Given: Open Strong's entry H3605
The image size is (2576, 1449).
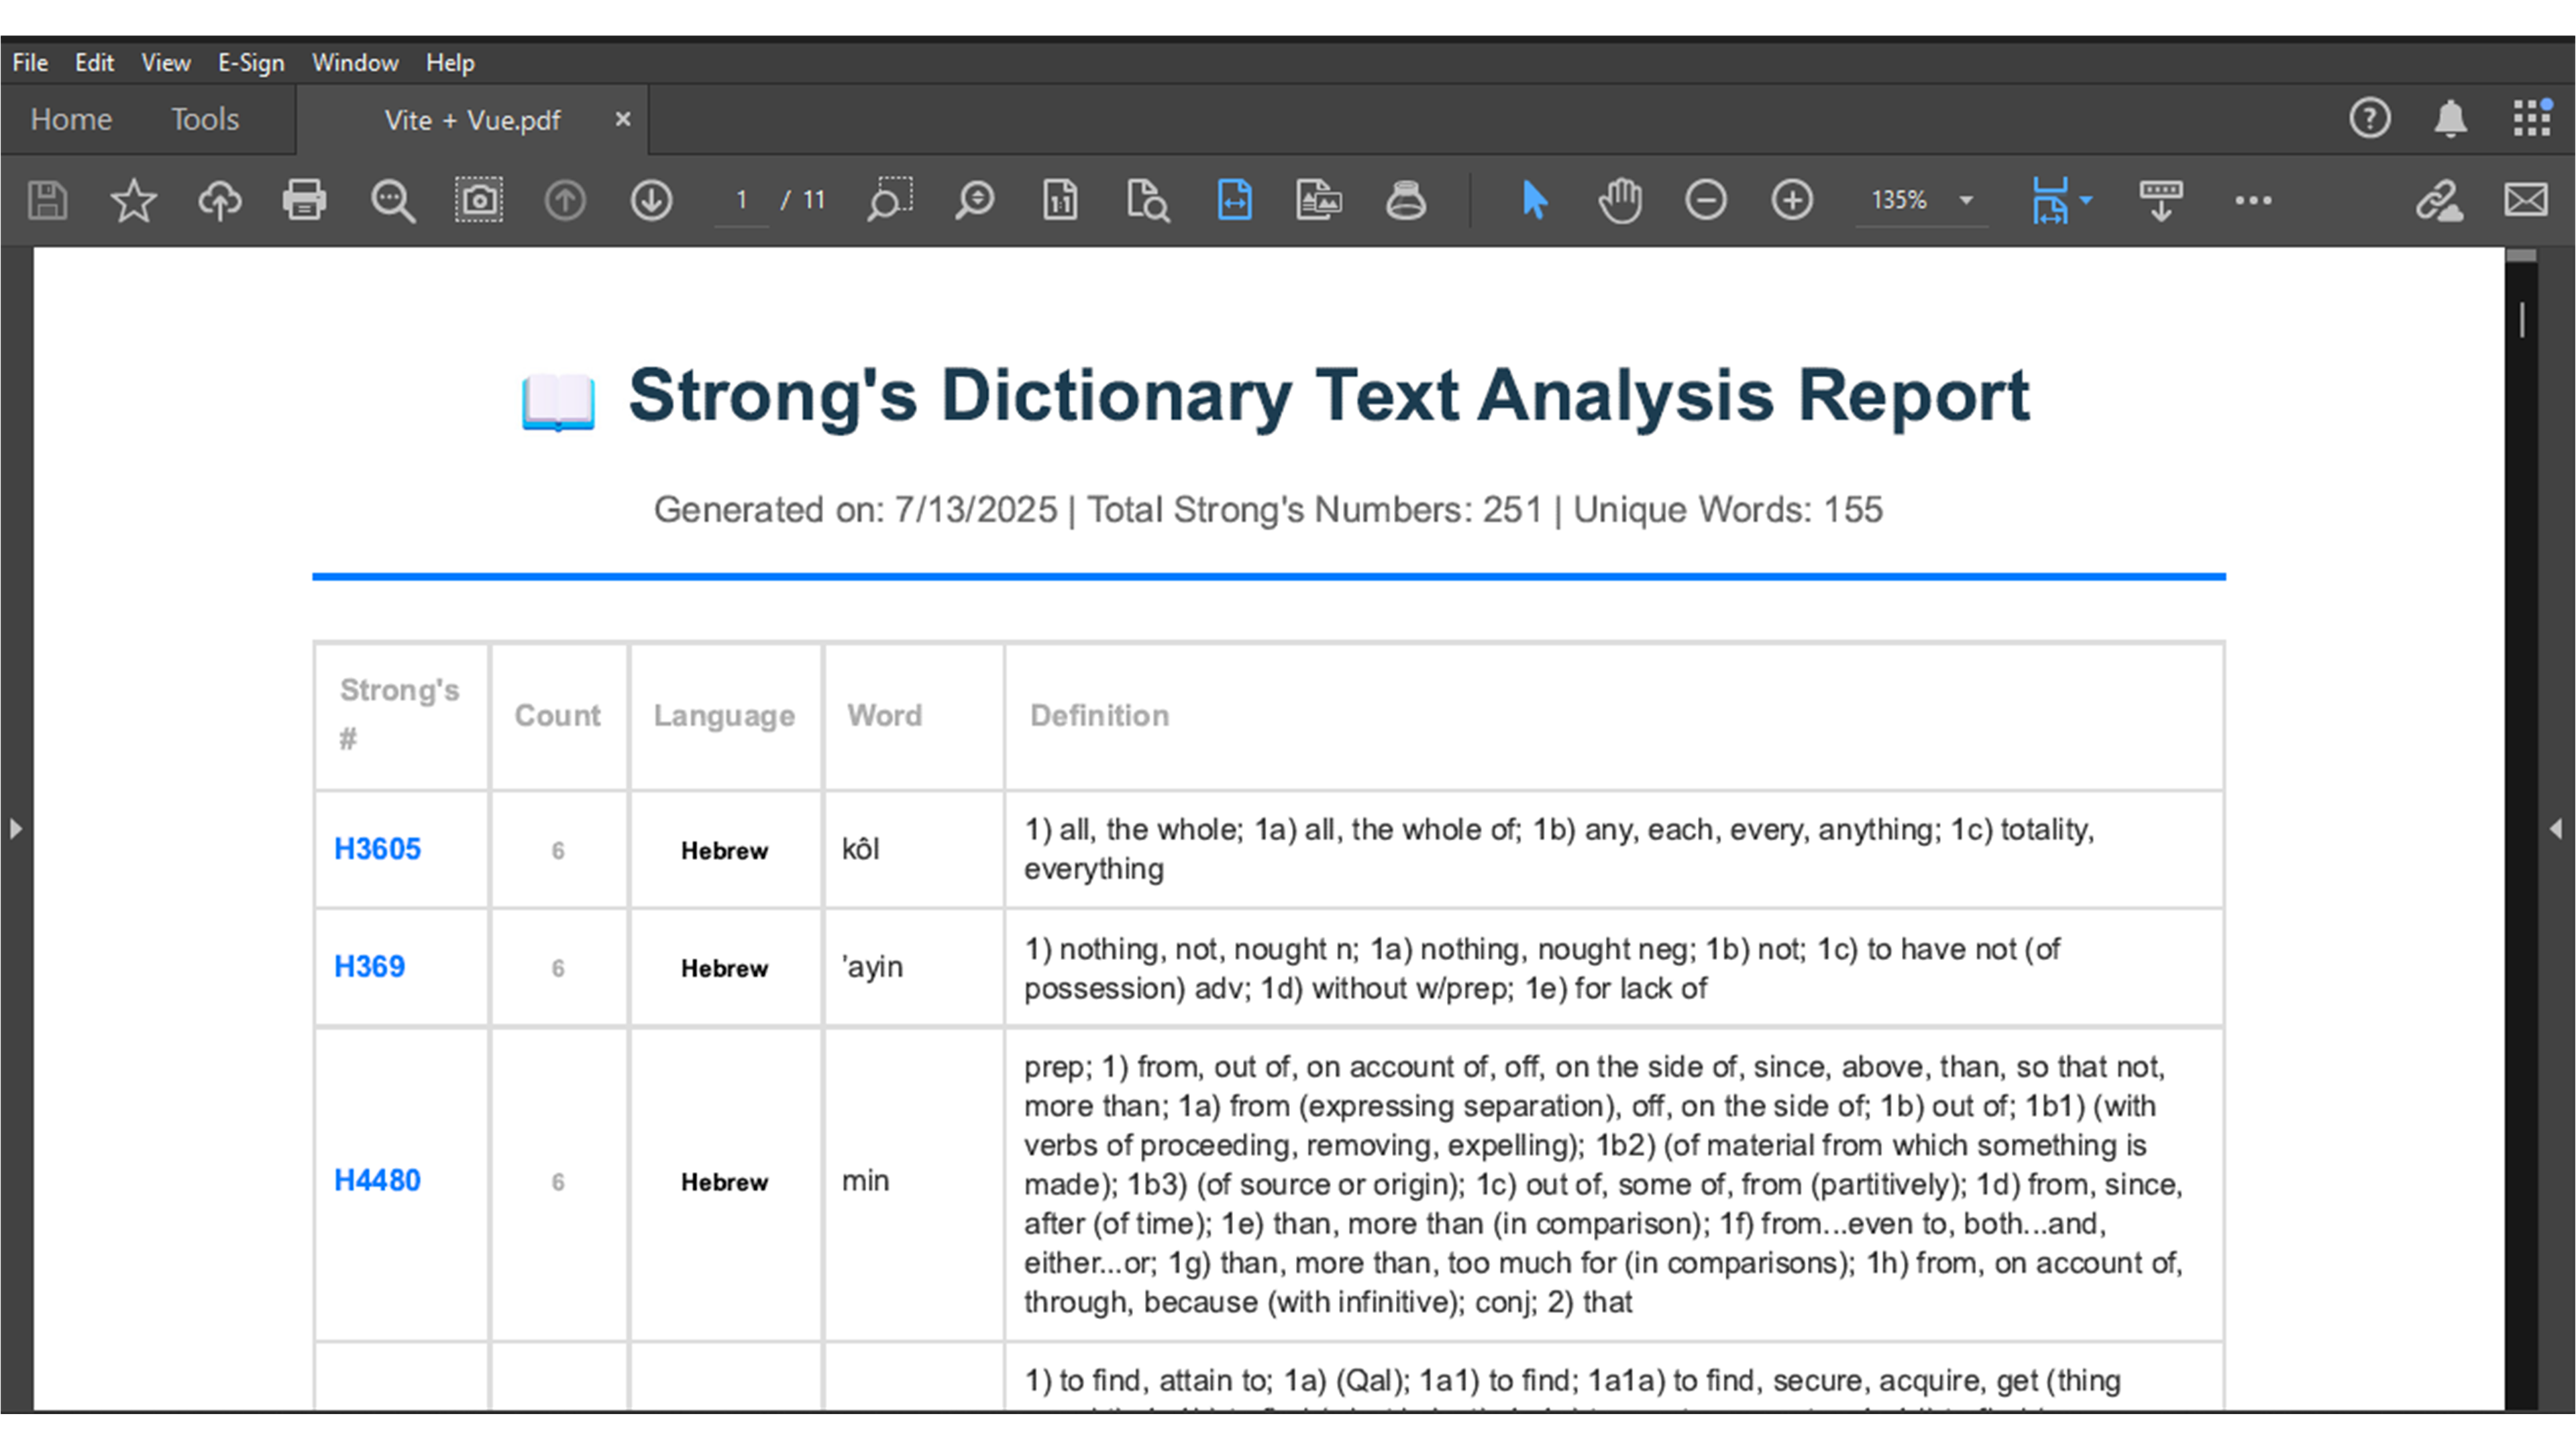Looking at the screenshot, I should 377,848.
